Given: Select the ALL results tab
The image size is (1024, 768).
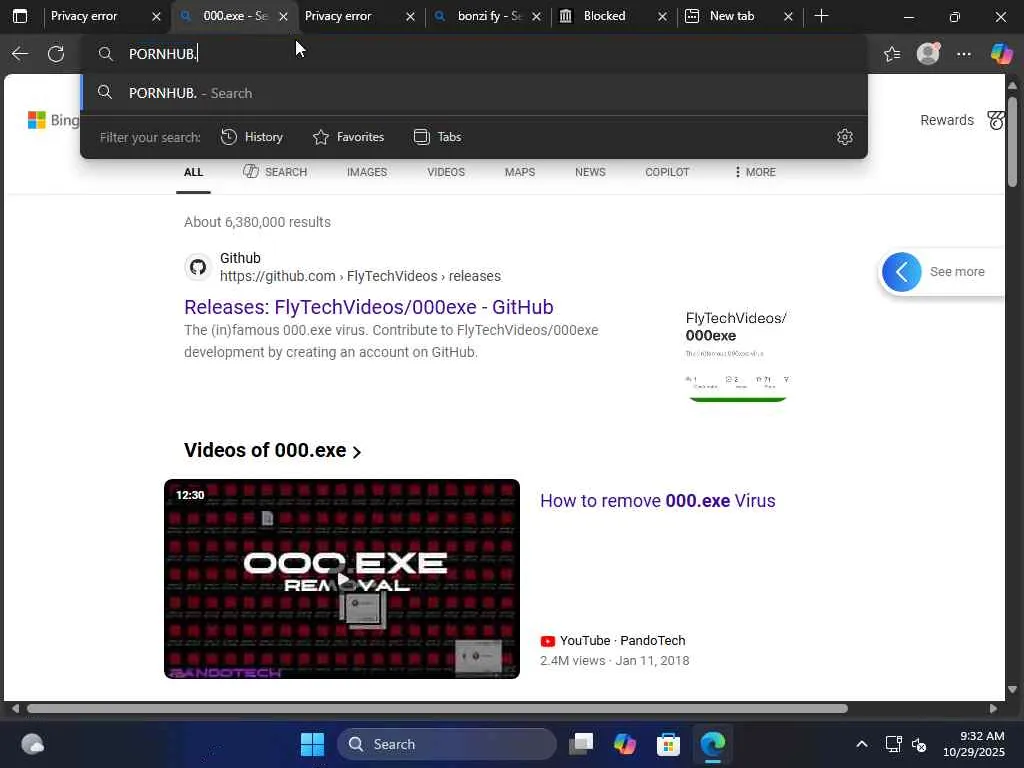Looking at the screenshot, I should coord(193,172).
